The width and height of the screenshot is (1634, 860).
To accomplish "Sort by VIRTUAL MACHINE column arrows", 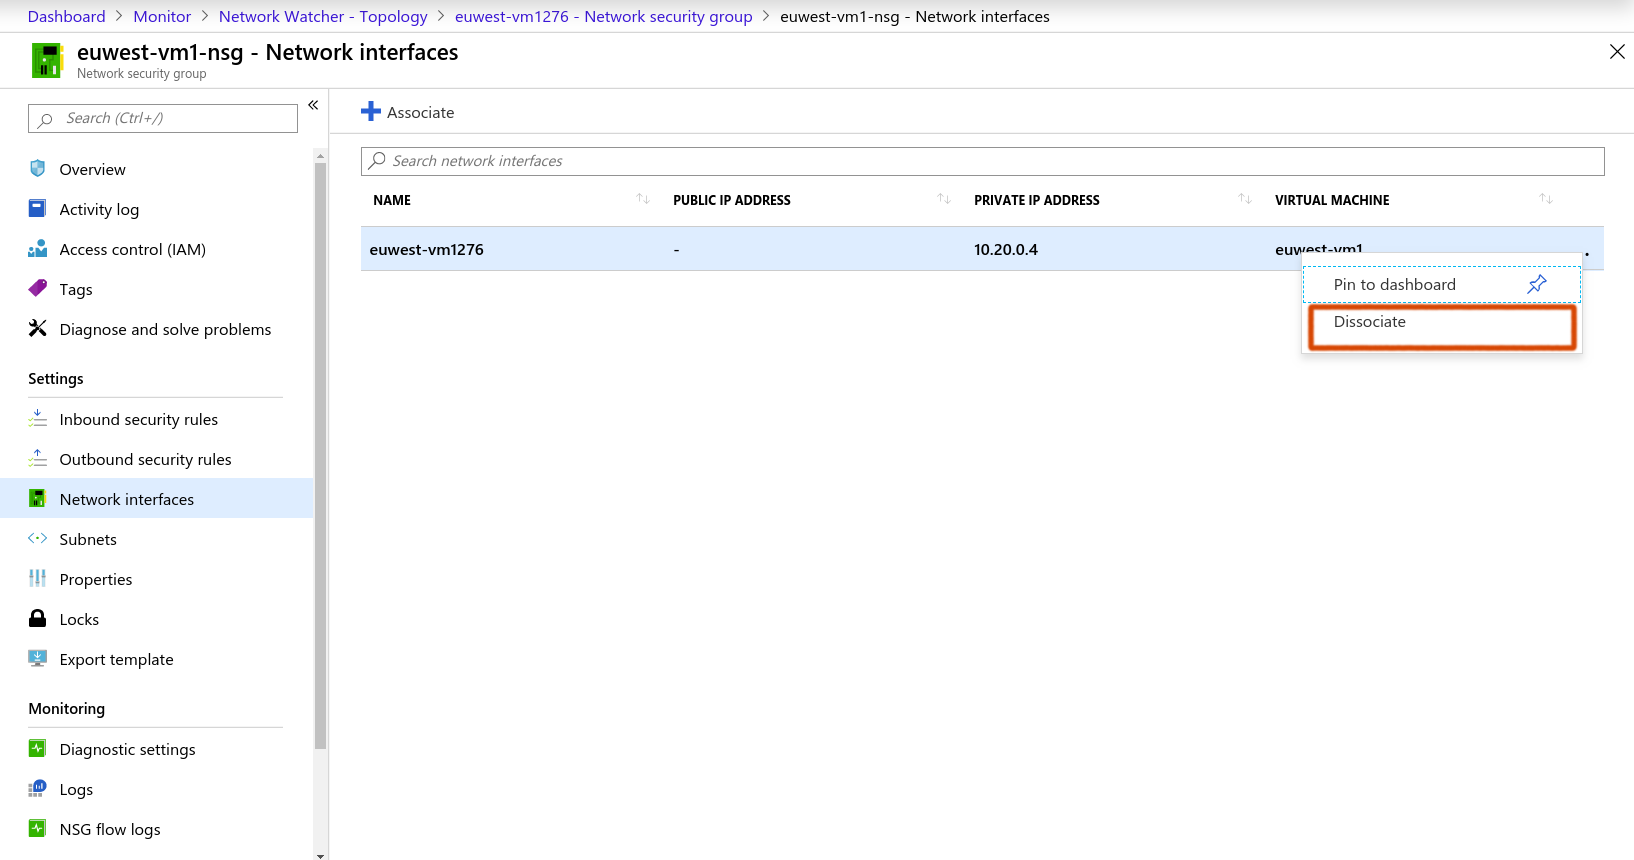I will pos(1546,199).
